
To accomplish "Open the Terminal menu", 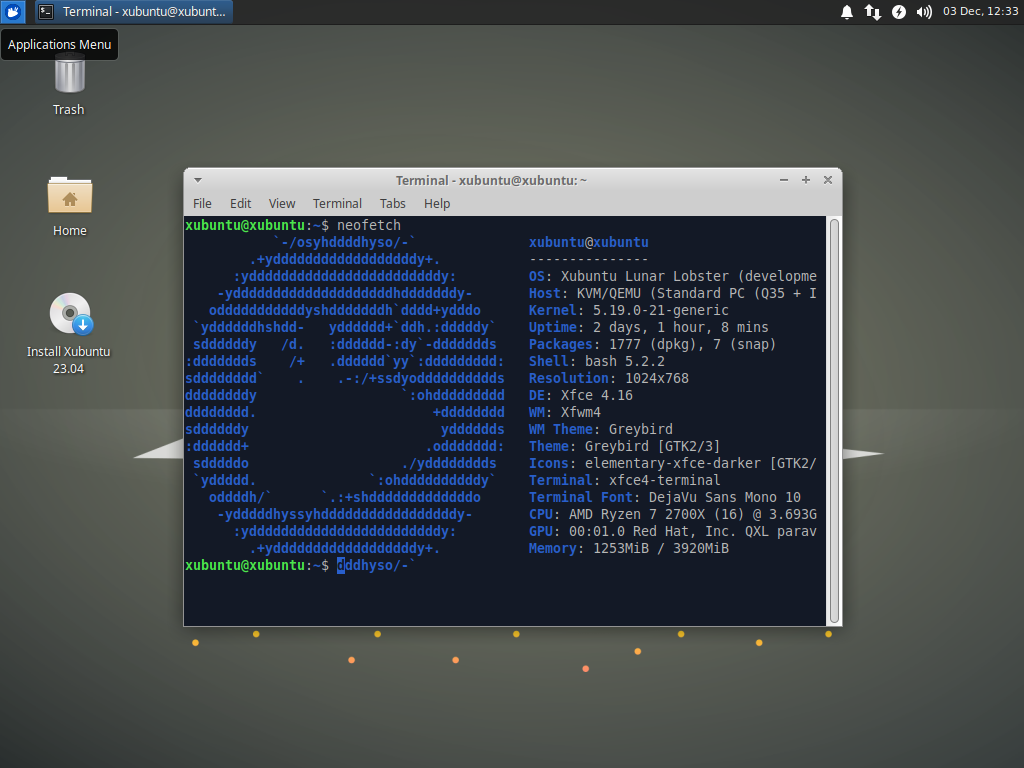I will pyautogui.click(x=337, y=203).
